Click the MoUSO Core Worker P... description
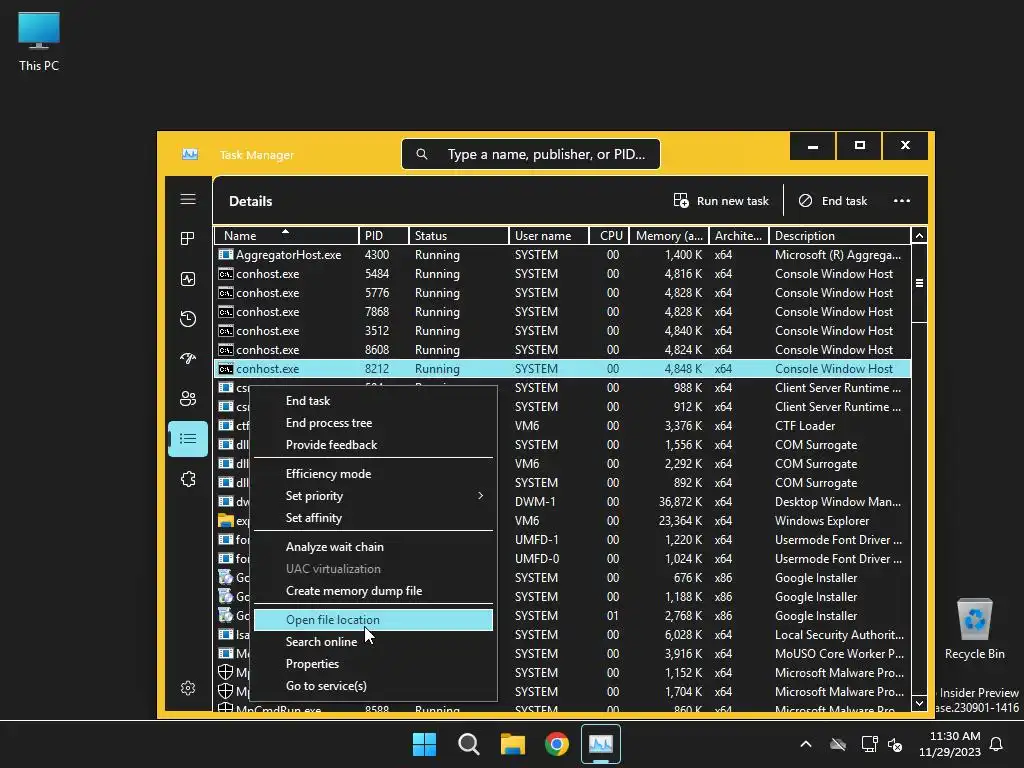1024x768 pixels. [839, 654]
